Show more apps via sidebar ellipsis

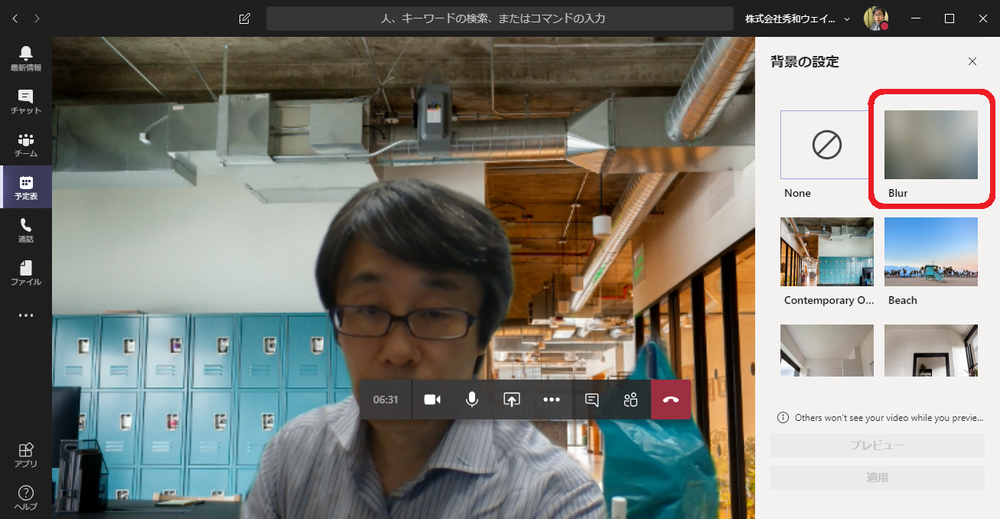26,315
